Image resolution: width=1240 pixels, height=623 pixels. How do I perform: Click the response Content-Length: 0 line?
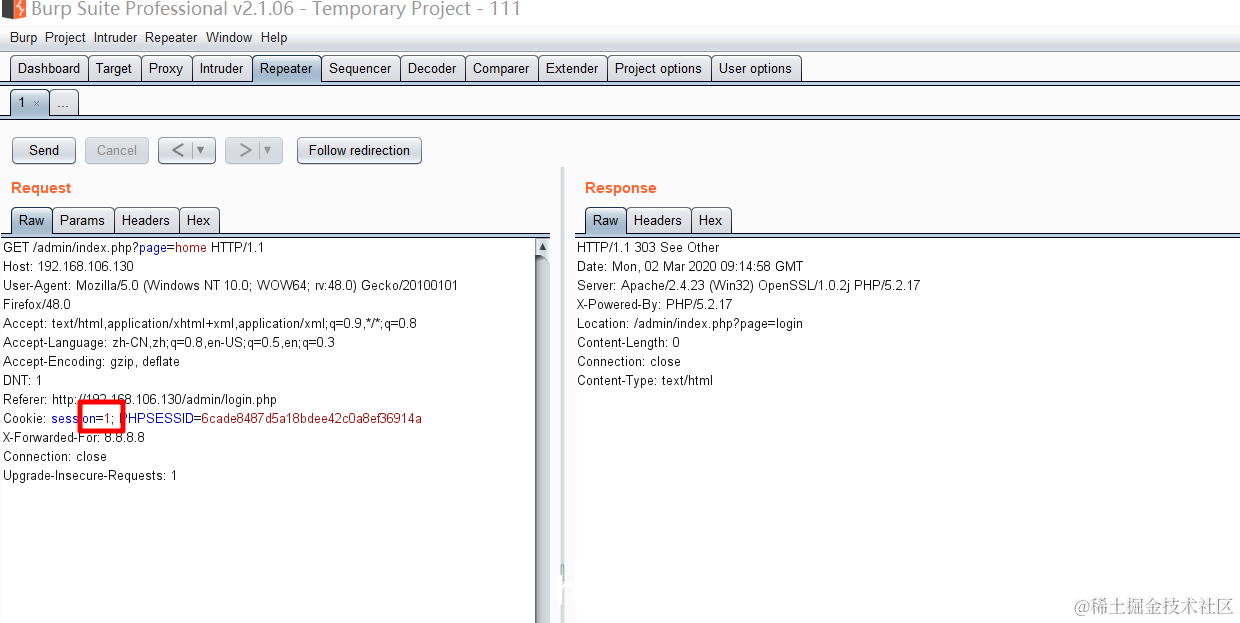point(628,342)
